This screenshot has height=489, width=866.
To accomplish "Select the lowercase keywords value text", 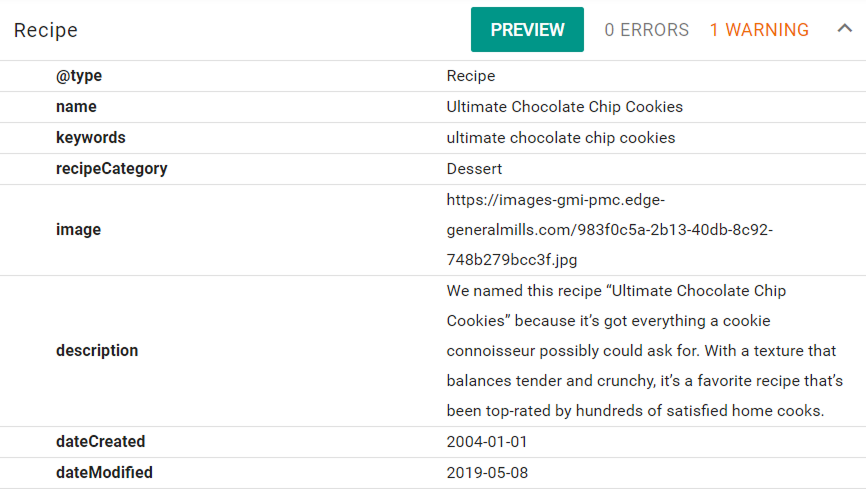I will click(561, 138).
